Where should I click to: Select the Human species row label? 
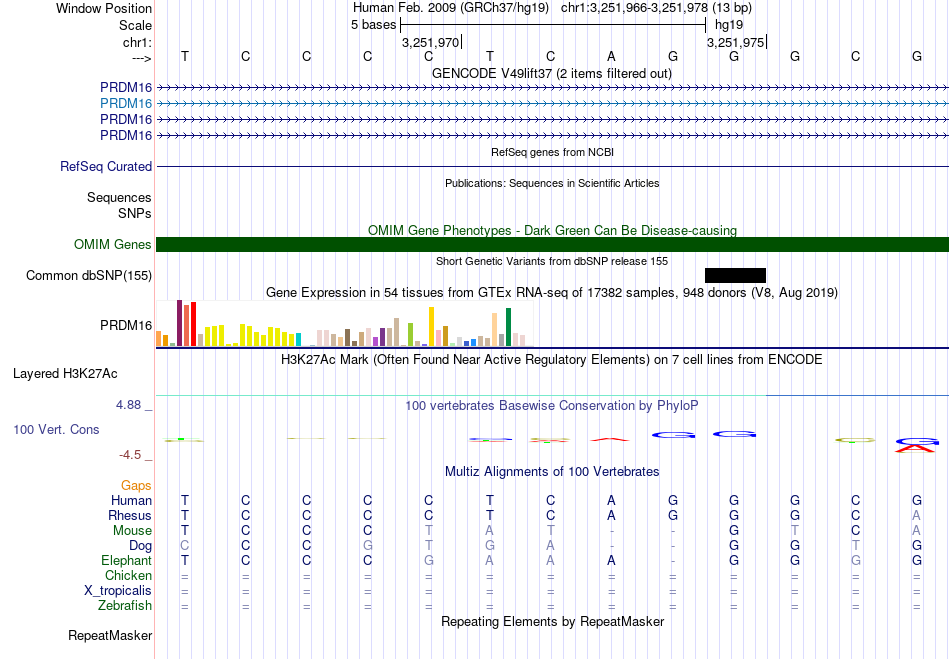(x=131, y=501)
